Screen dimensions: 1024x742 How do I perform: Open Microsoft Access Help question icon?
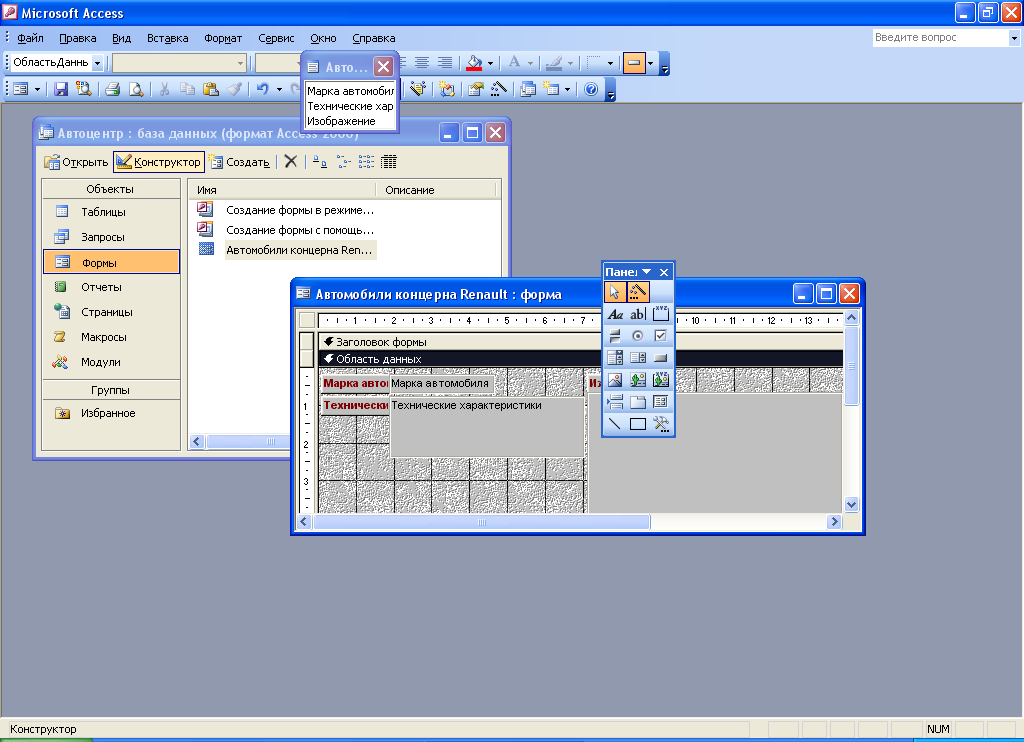tap(591, 89)
